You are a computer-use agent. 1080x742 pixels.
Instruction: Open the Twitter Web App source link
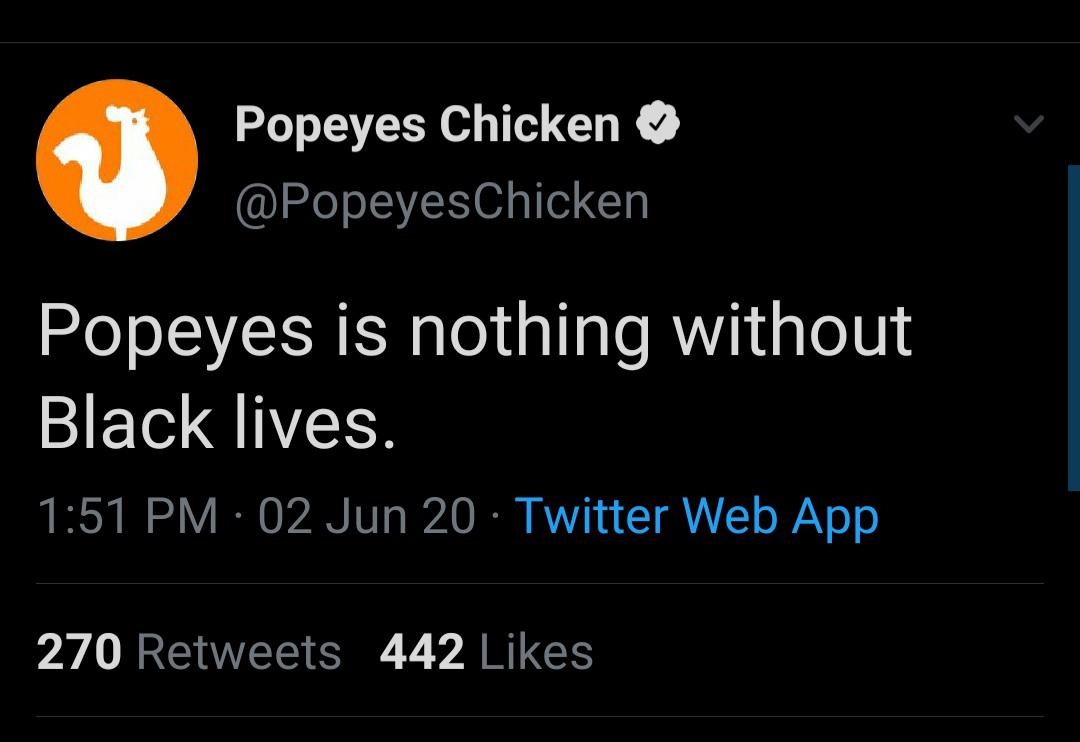(x=696, y=516)
